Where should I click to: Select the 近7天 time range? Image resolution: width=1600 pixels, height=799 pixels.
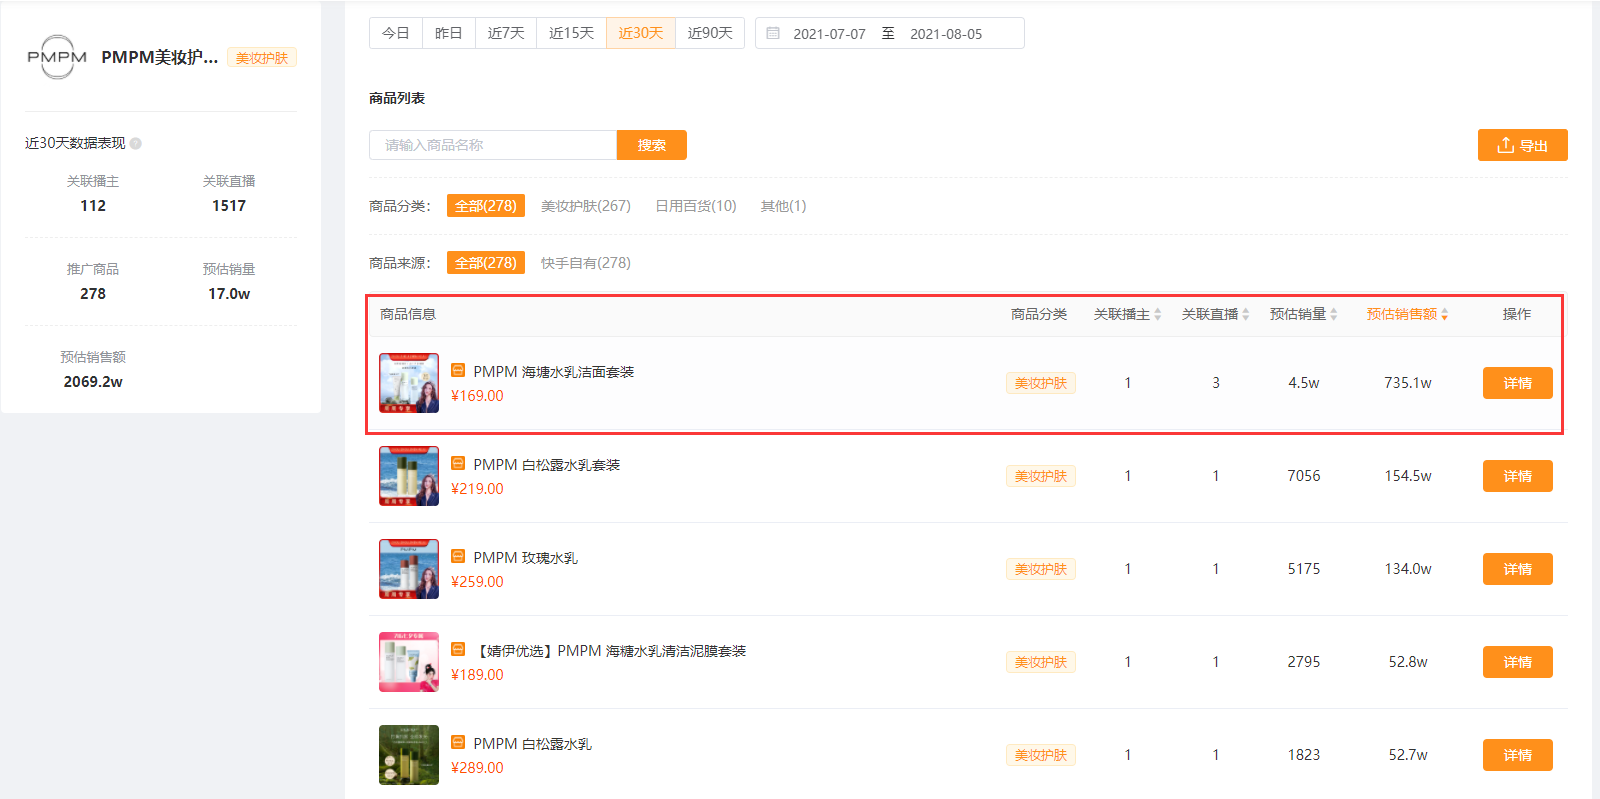click(x=506, y=33)
